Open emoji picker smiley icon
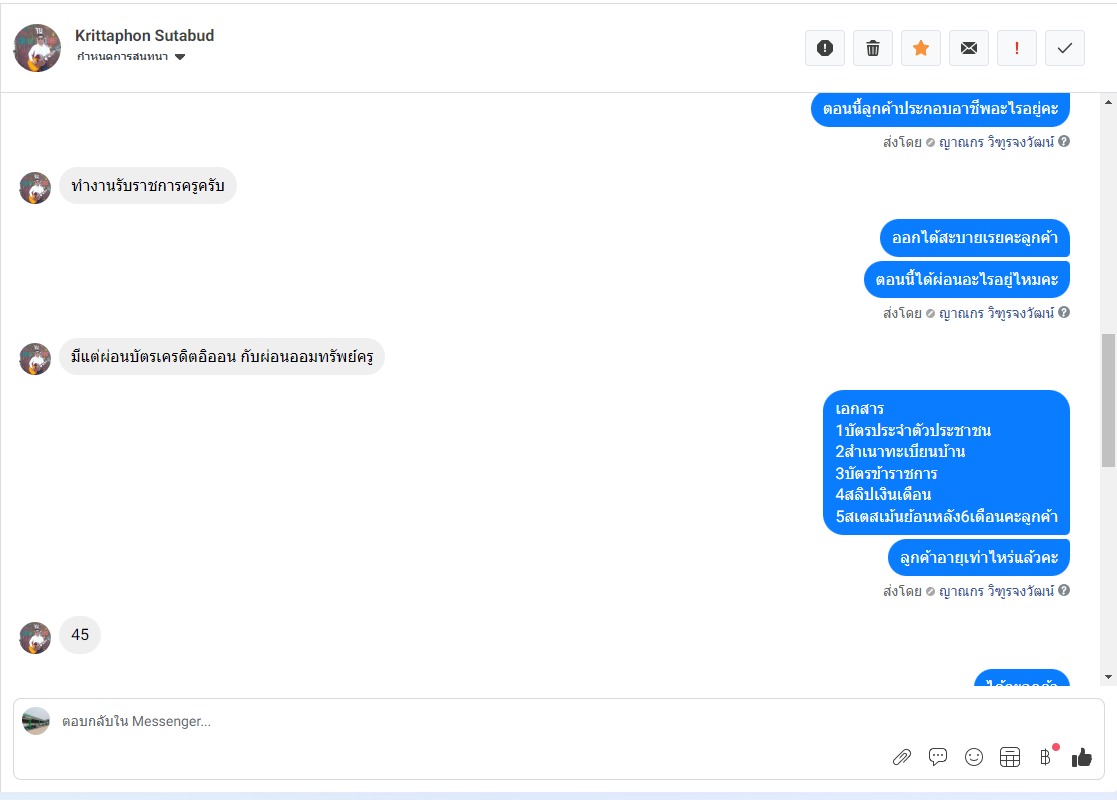This screenshot has width=1117, height=800. (x=974, y=757)
